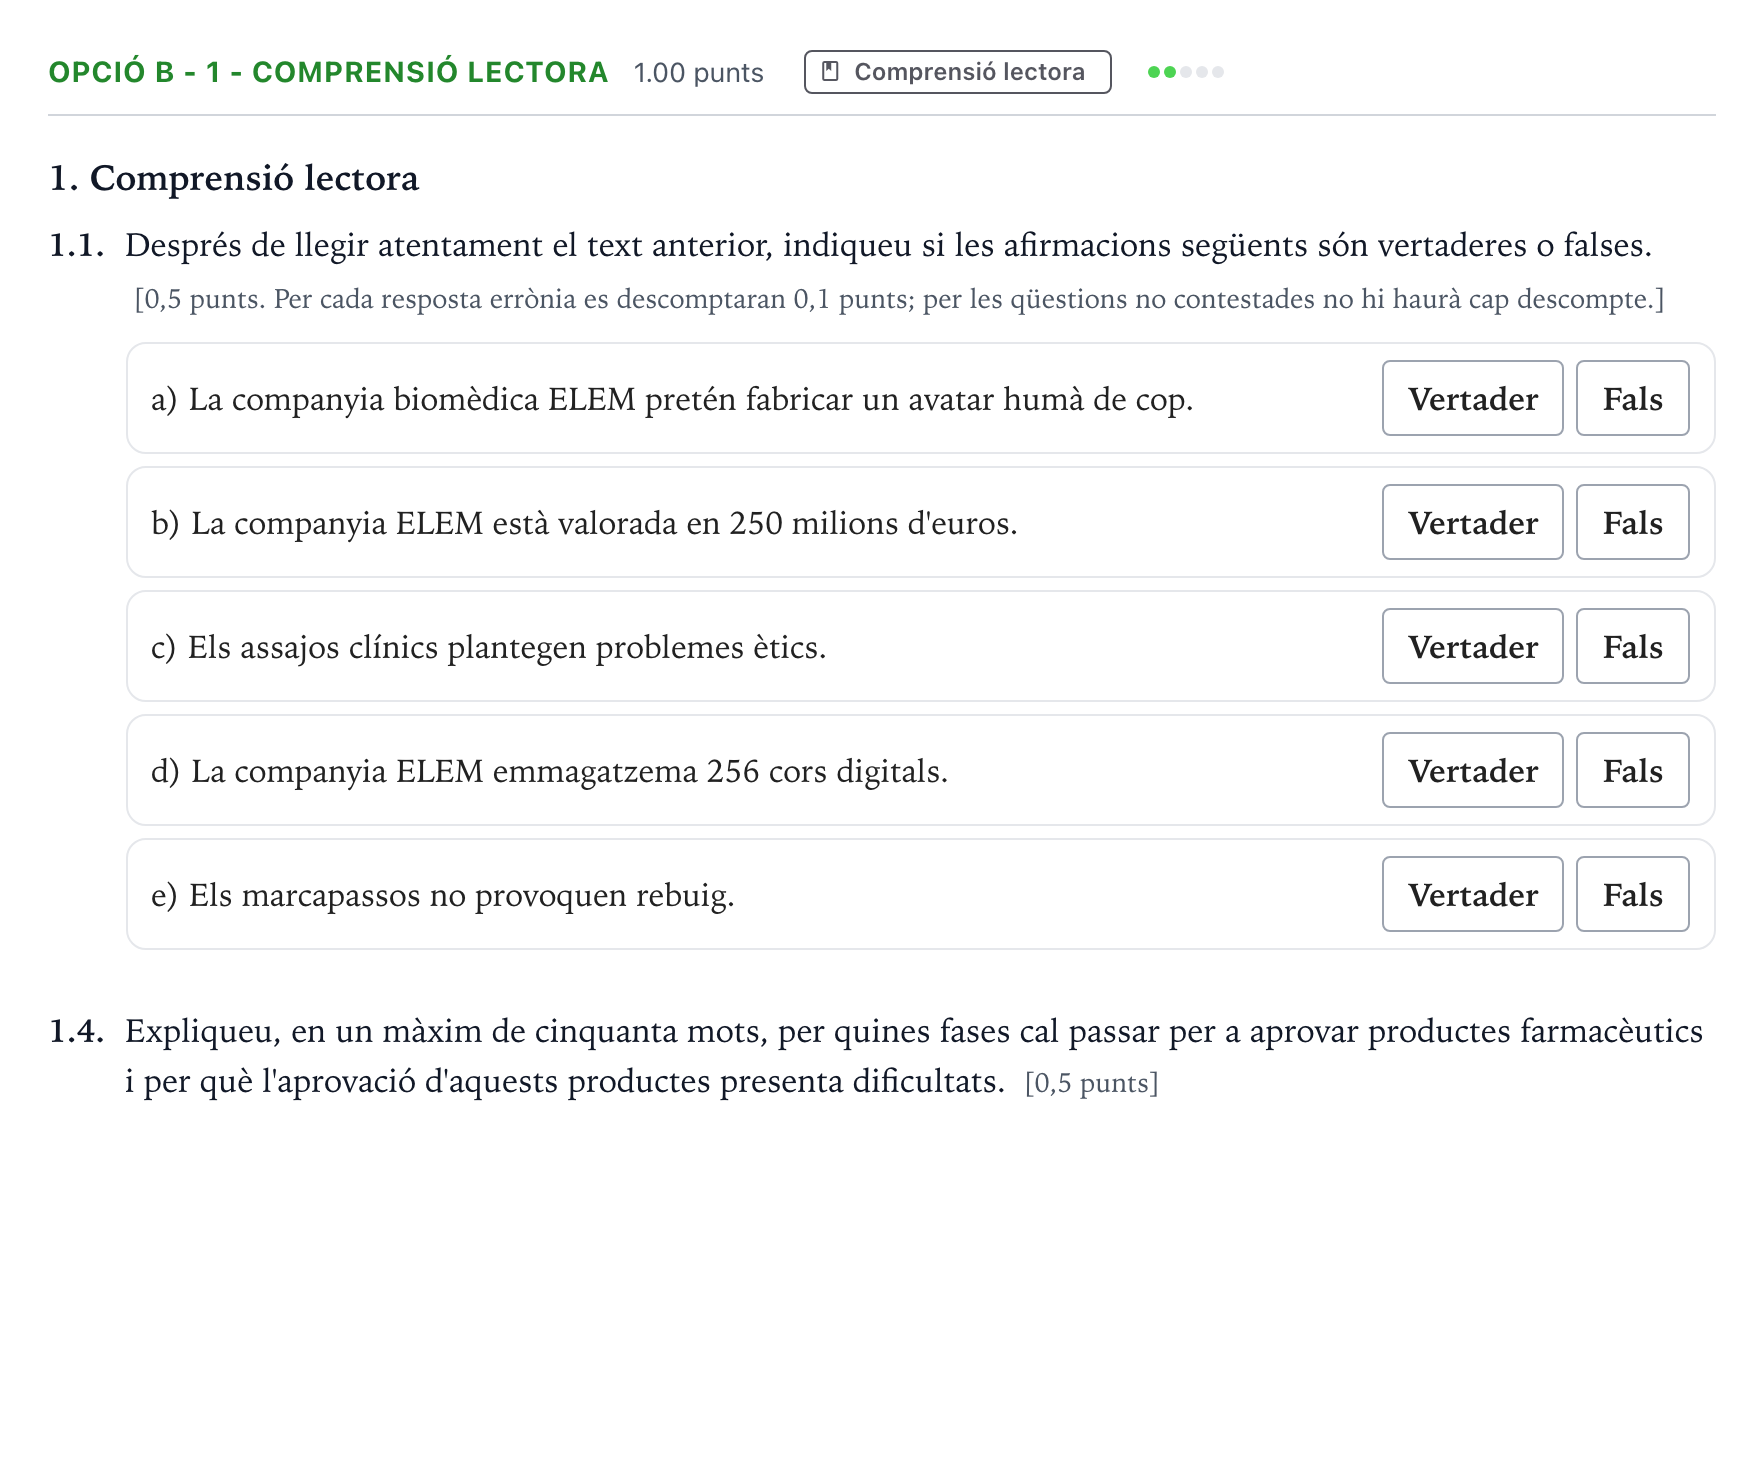Click the [0,5 punts] label of question 1.4
The image size is (1764, 1460).
(x=1091, y=1083)
